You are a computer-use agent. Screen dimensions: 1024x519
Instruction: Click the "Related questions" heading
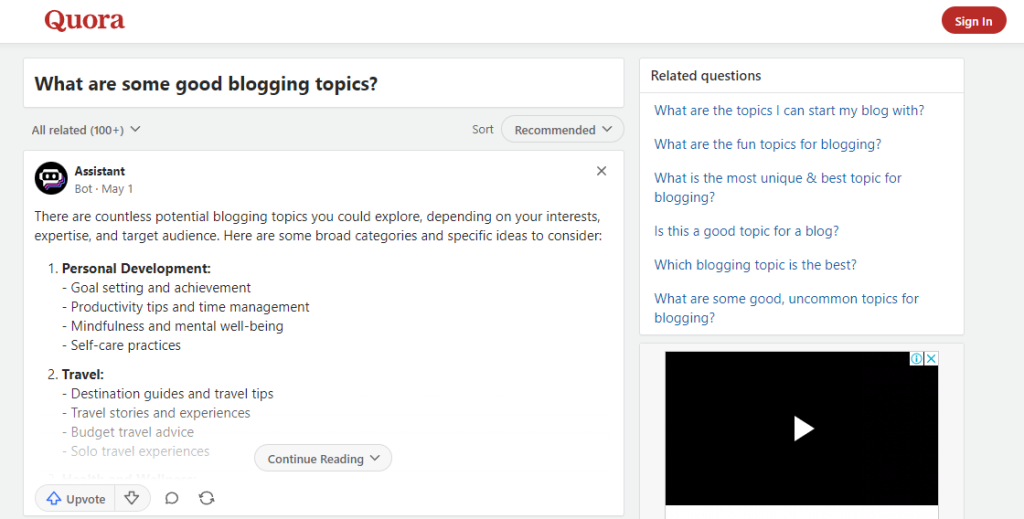pos(705,76)
